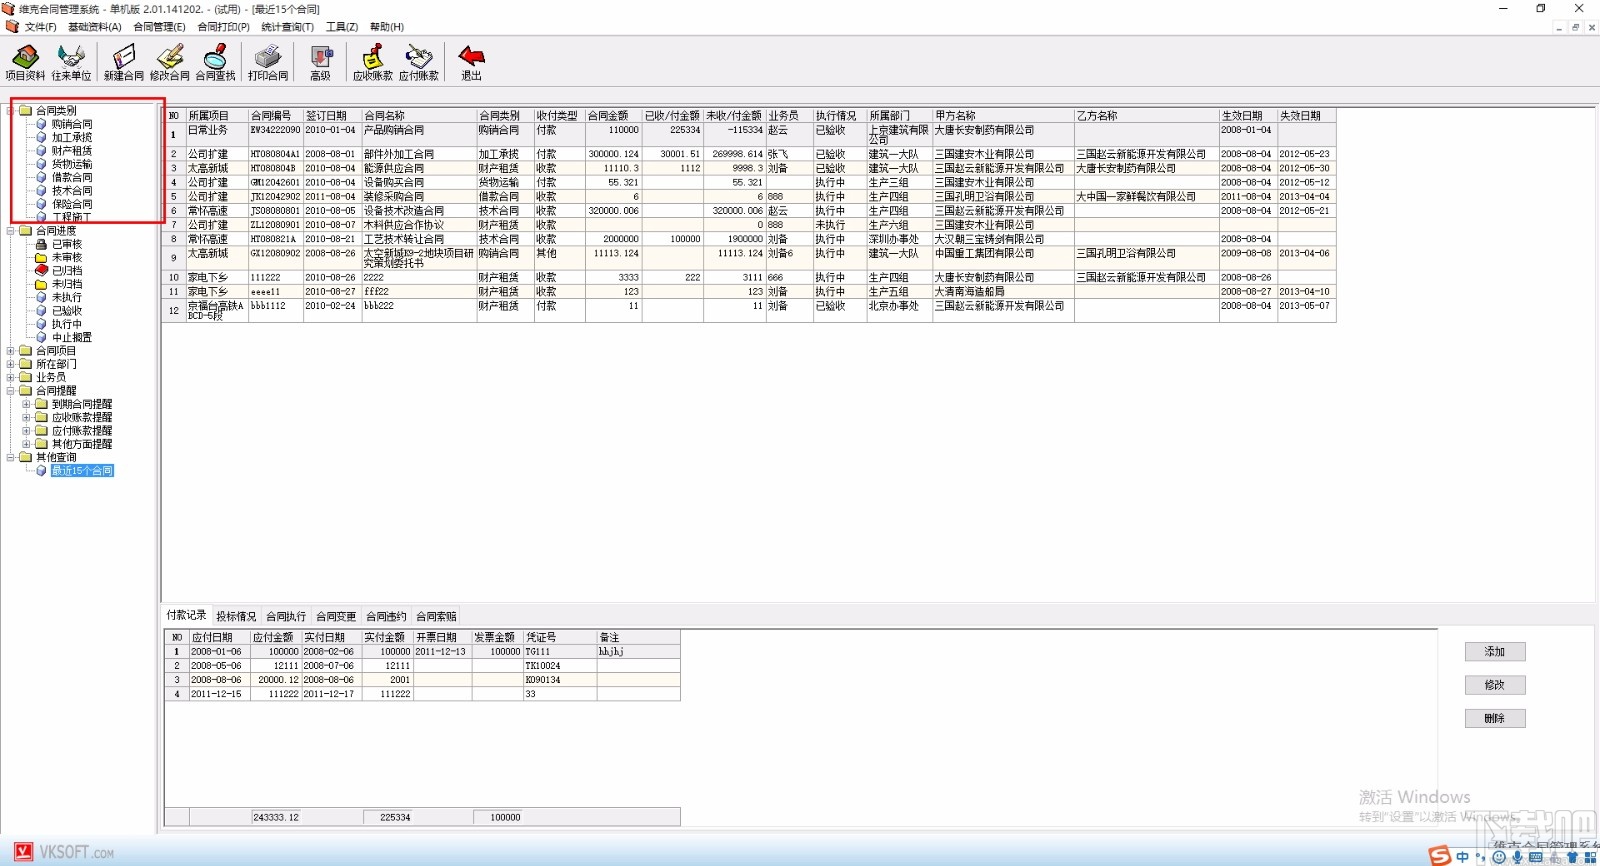1600x866 pixels.
Task: Click the 中止搁置 cube icon
Action: [x=41, y=337]
